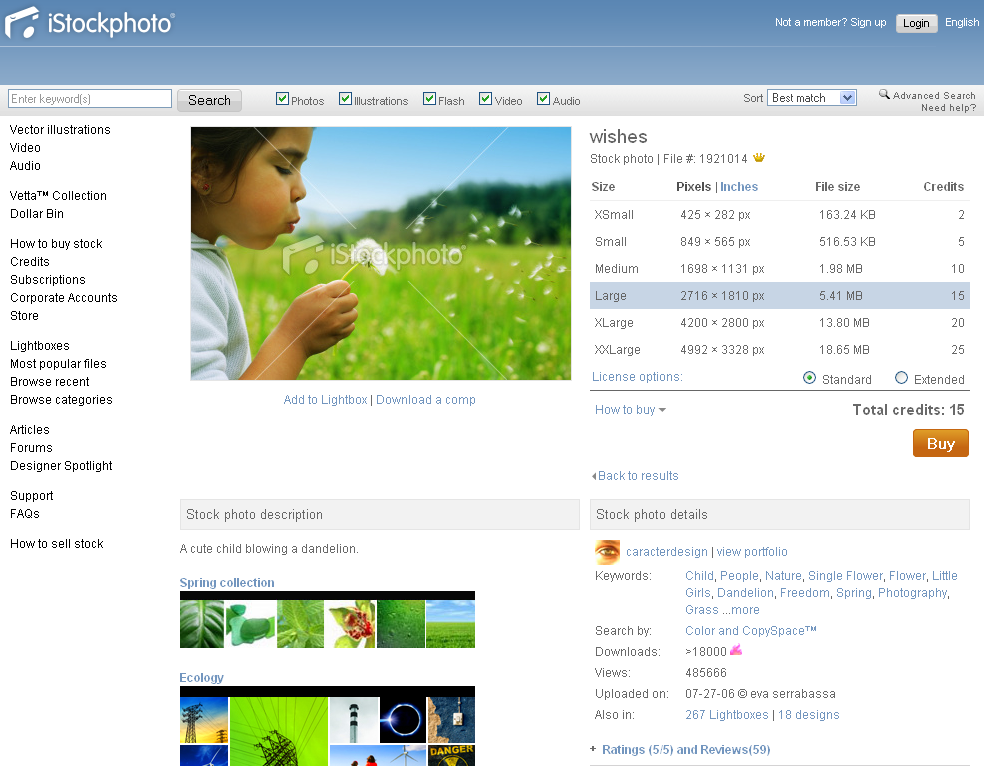This screenshot has height=766, width=984.
Task: Click the gold crown icon beside file number
Action: 759,158
